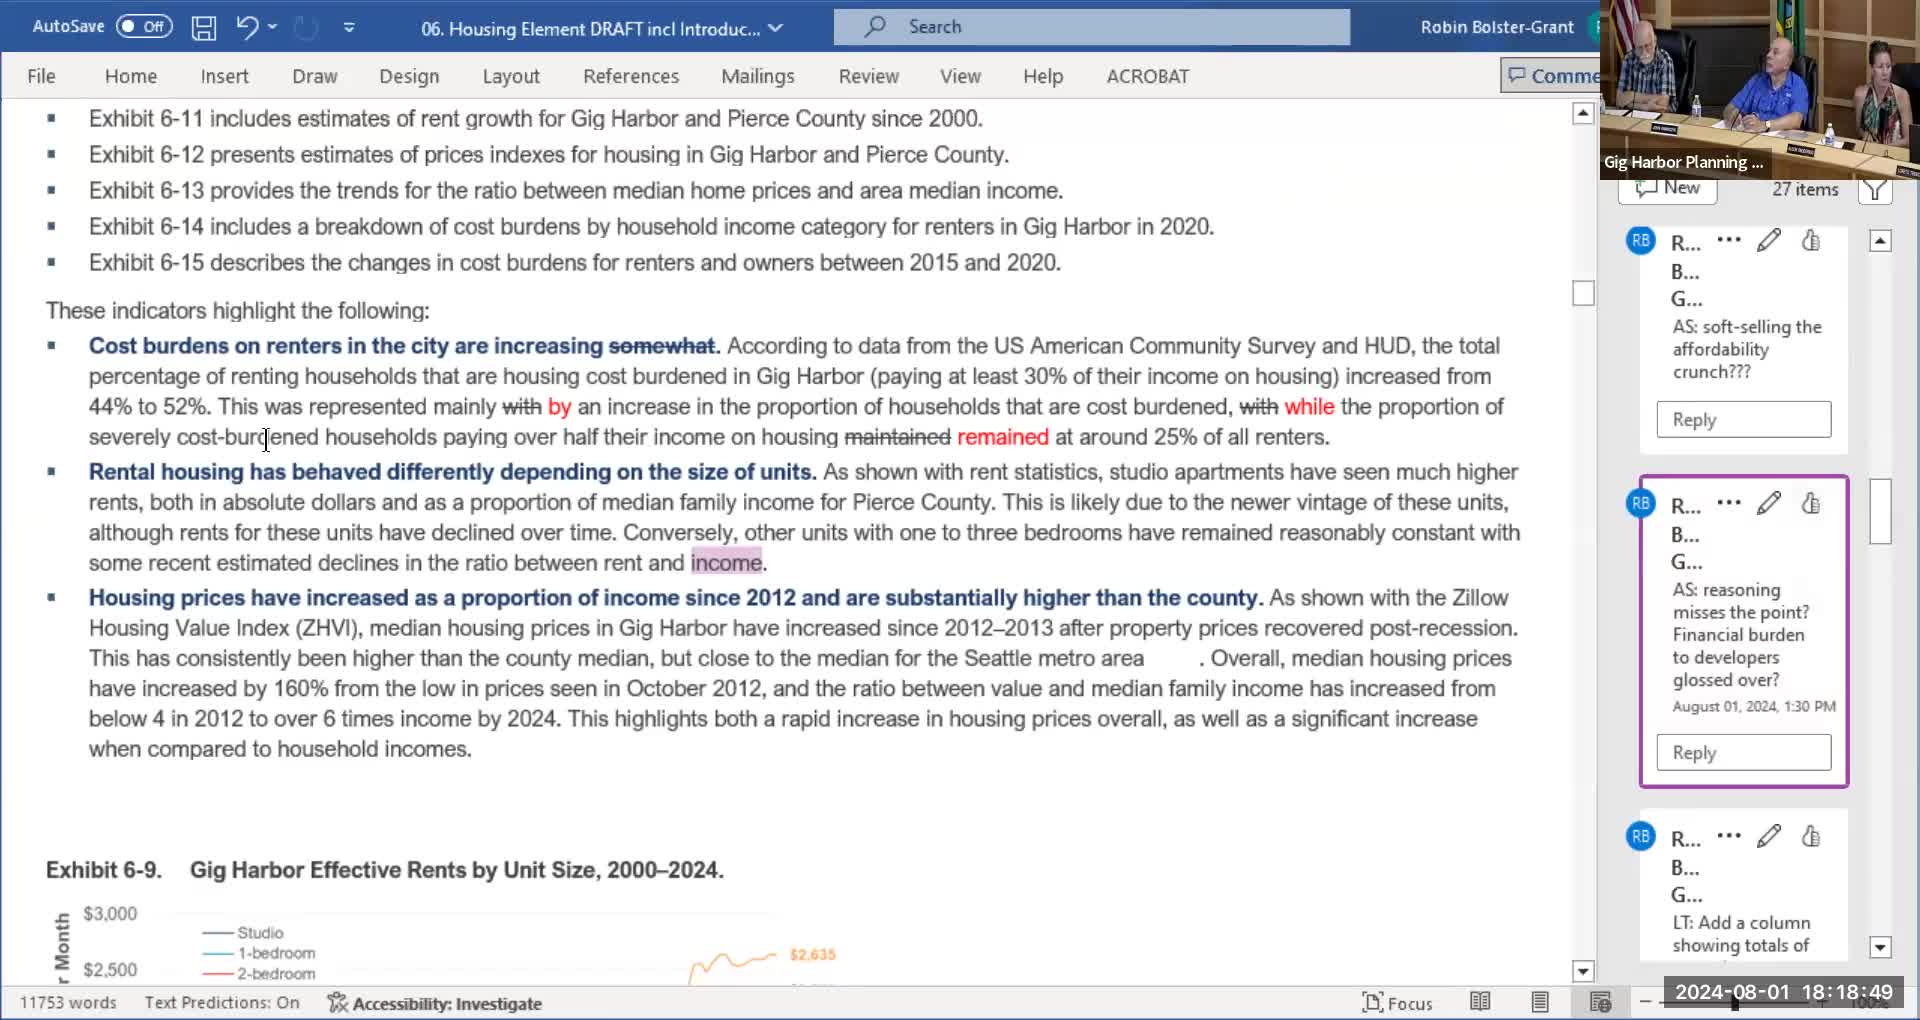Enable Focus mode from the status bar

click(1397, 1003)
